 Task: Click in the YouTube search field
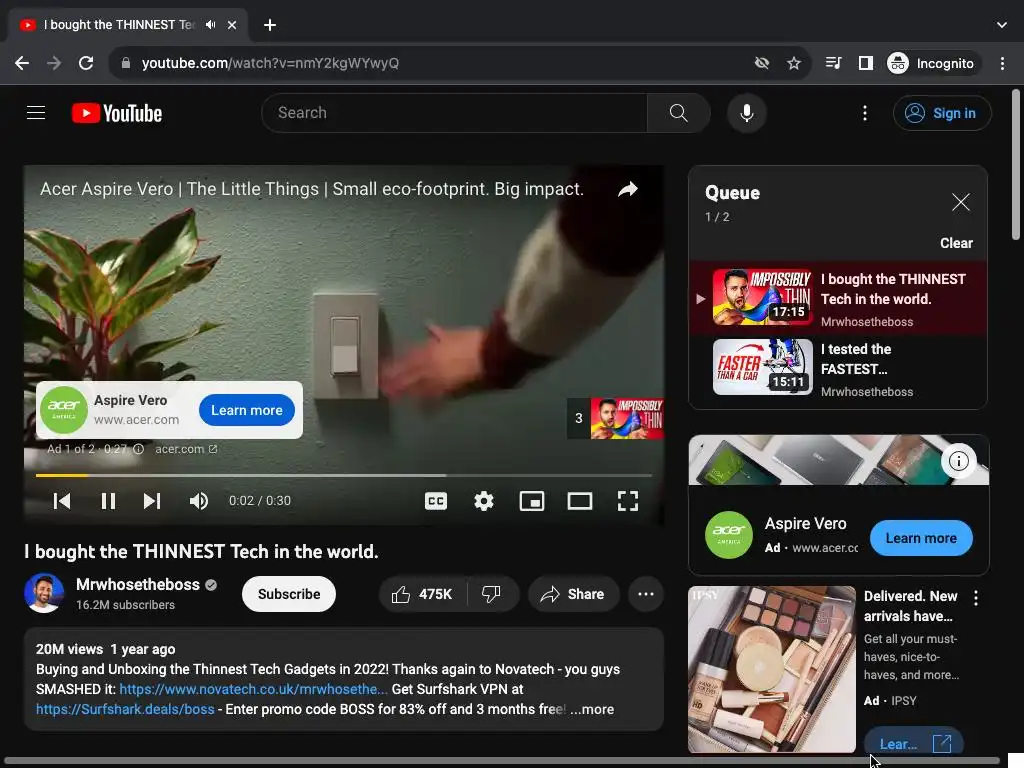[455, 113]
